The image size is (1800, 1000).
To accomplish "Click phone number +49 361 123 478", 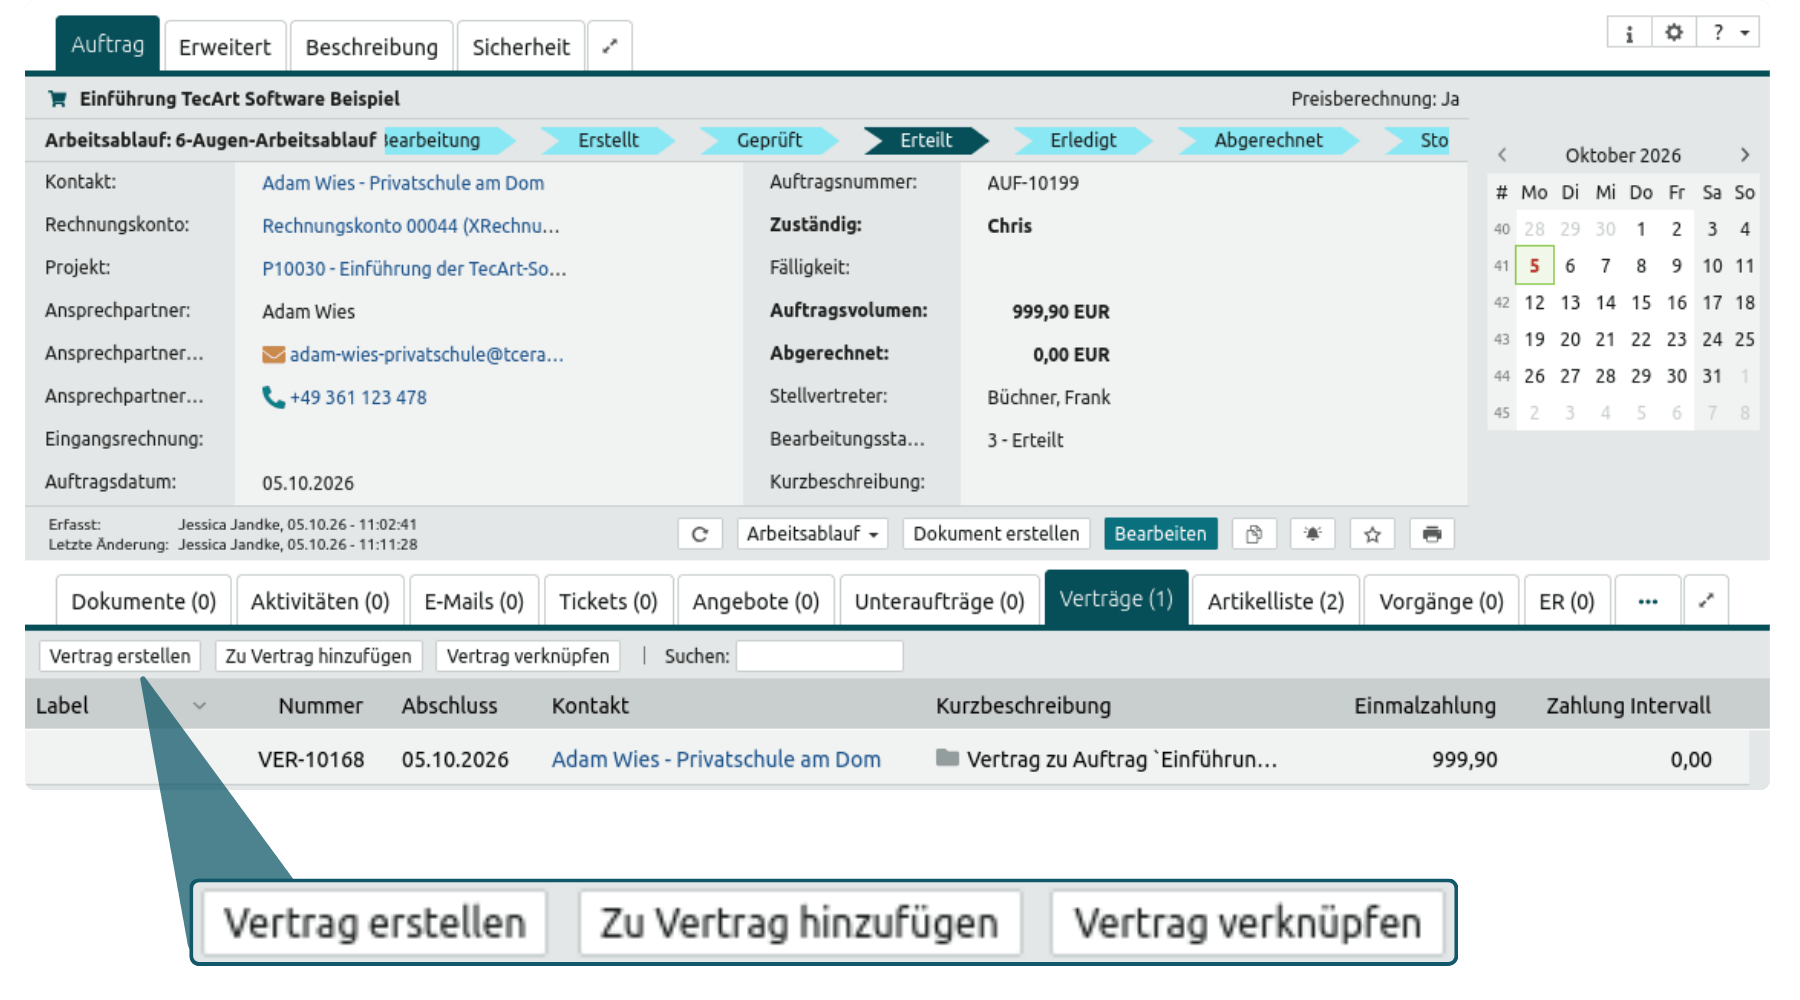I will (358, 398).
